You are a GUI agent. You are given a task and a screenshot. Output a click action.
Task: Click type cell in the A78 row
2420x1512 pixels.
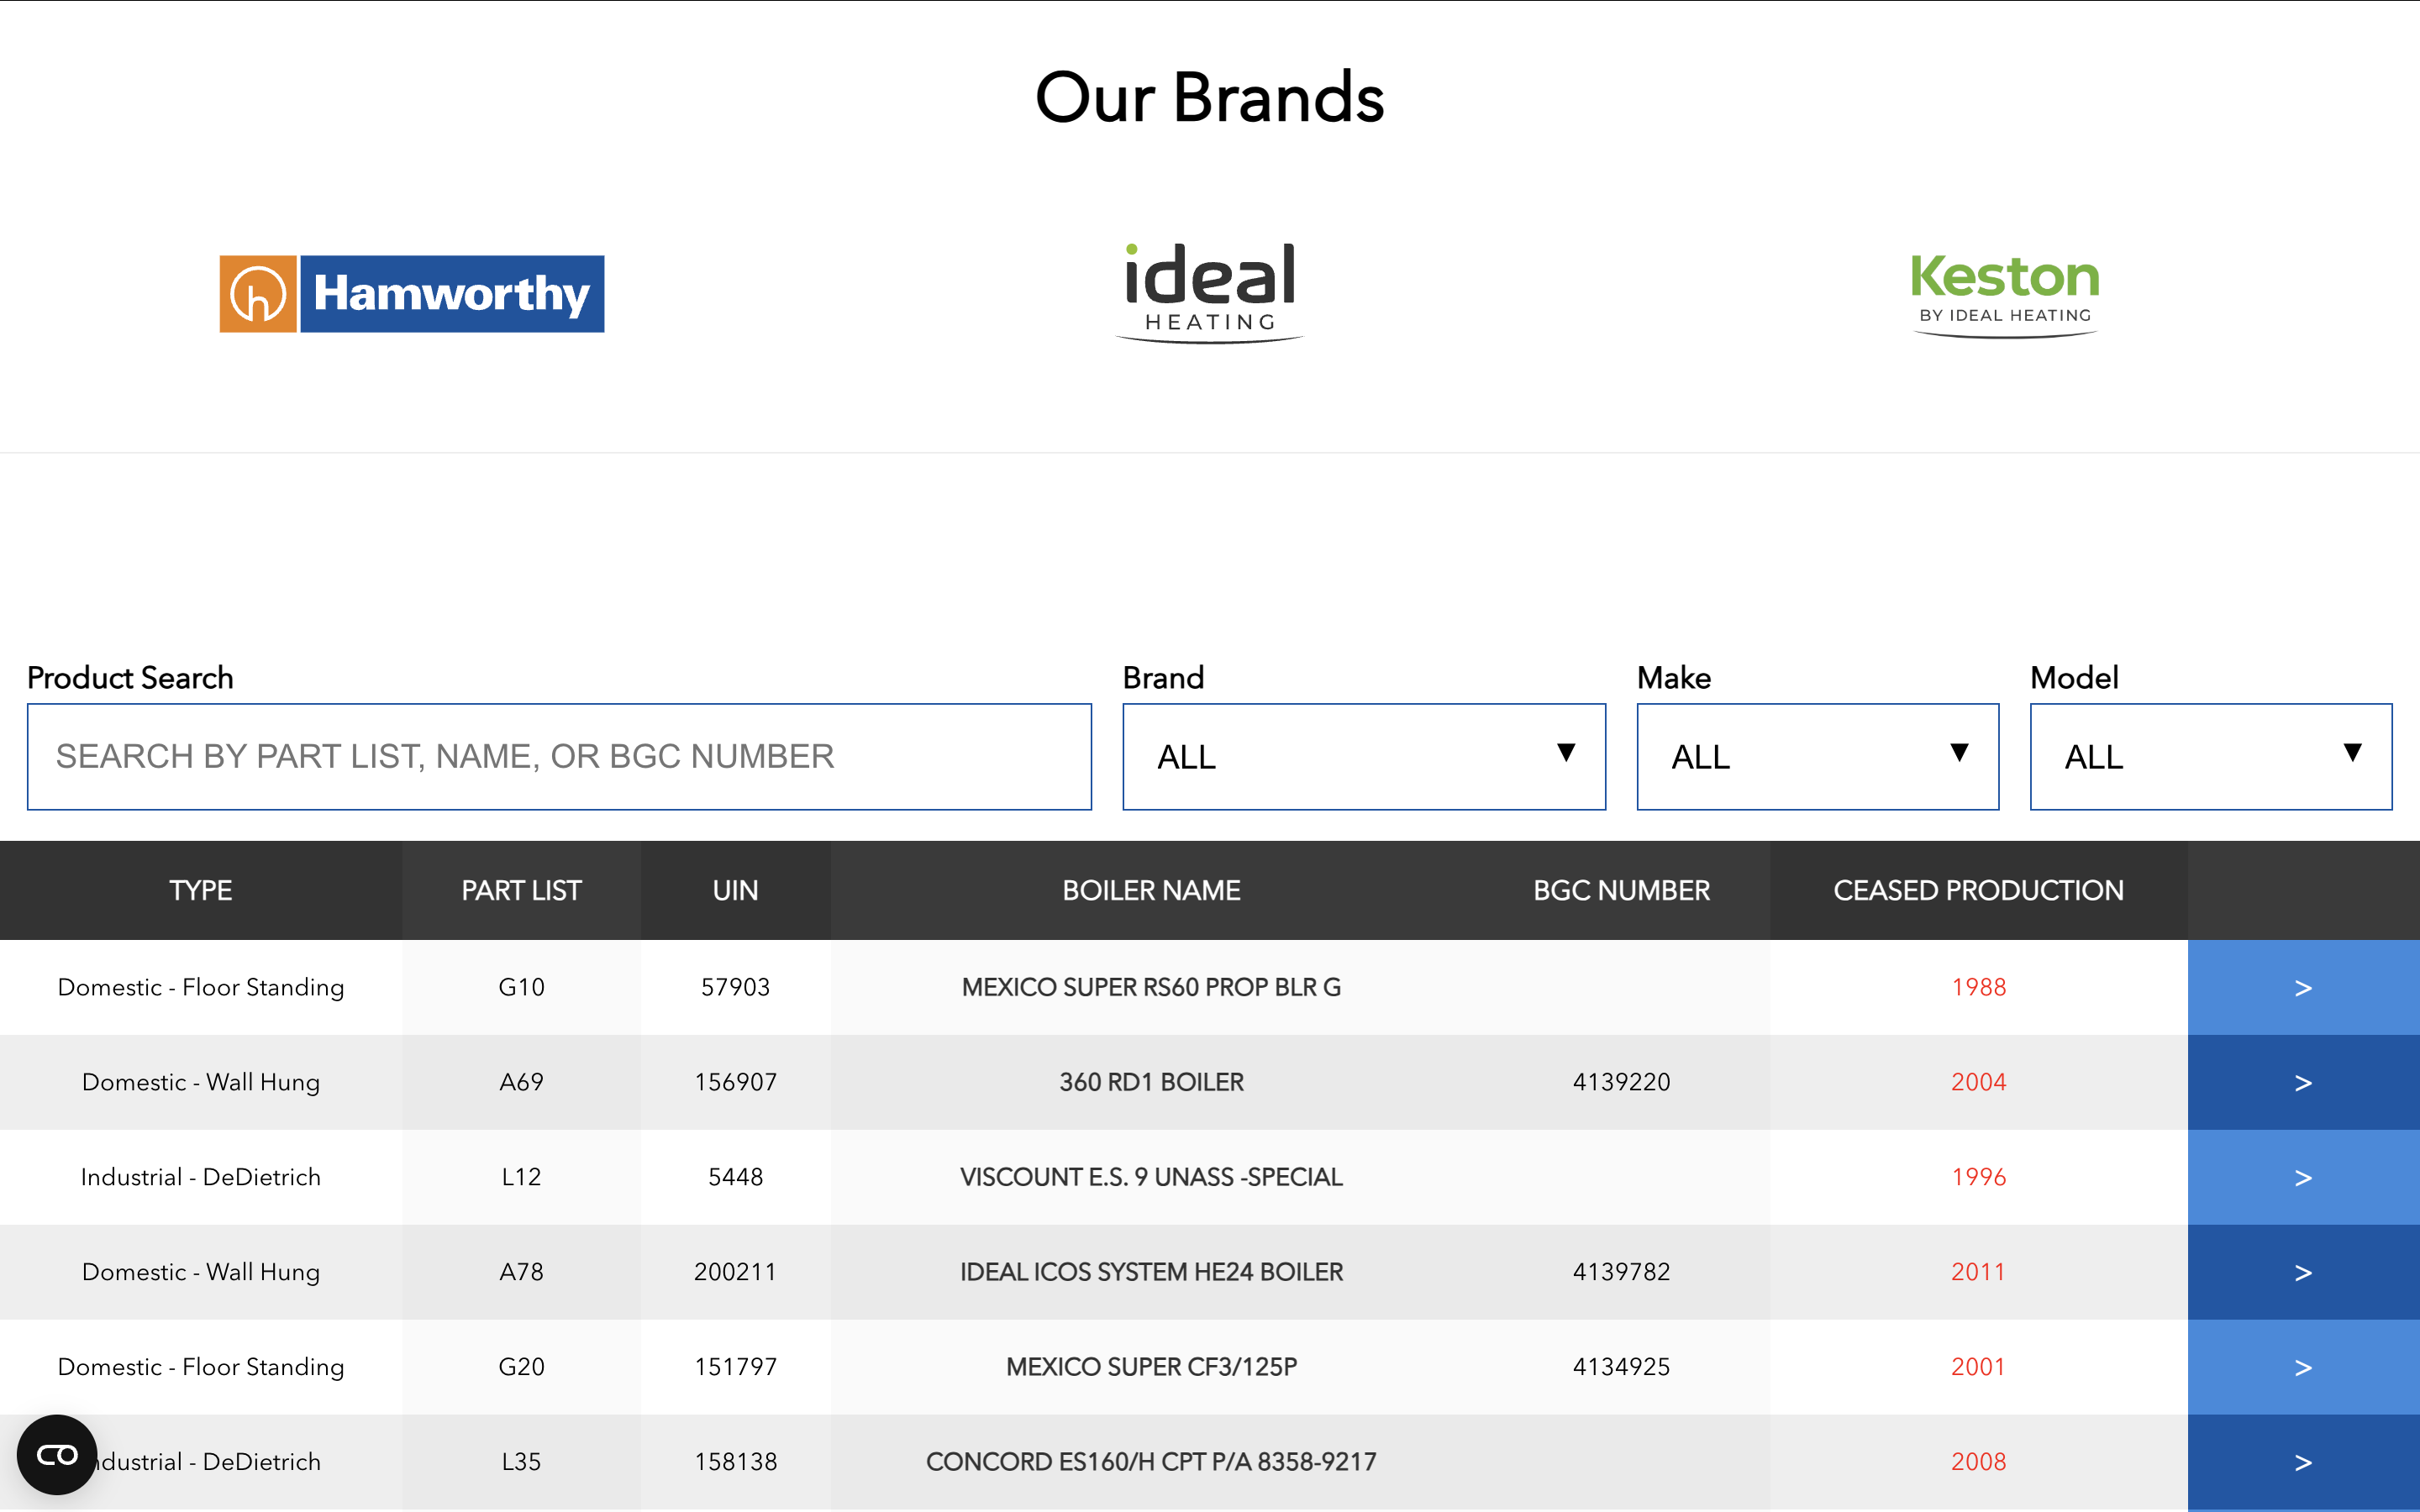pos(201,1273)
